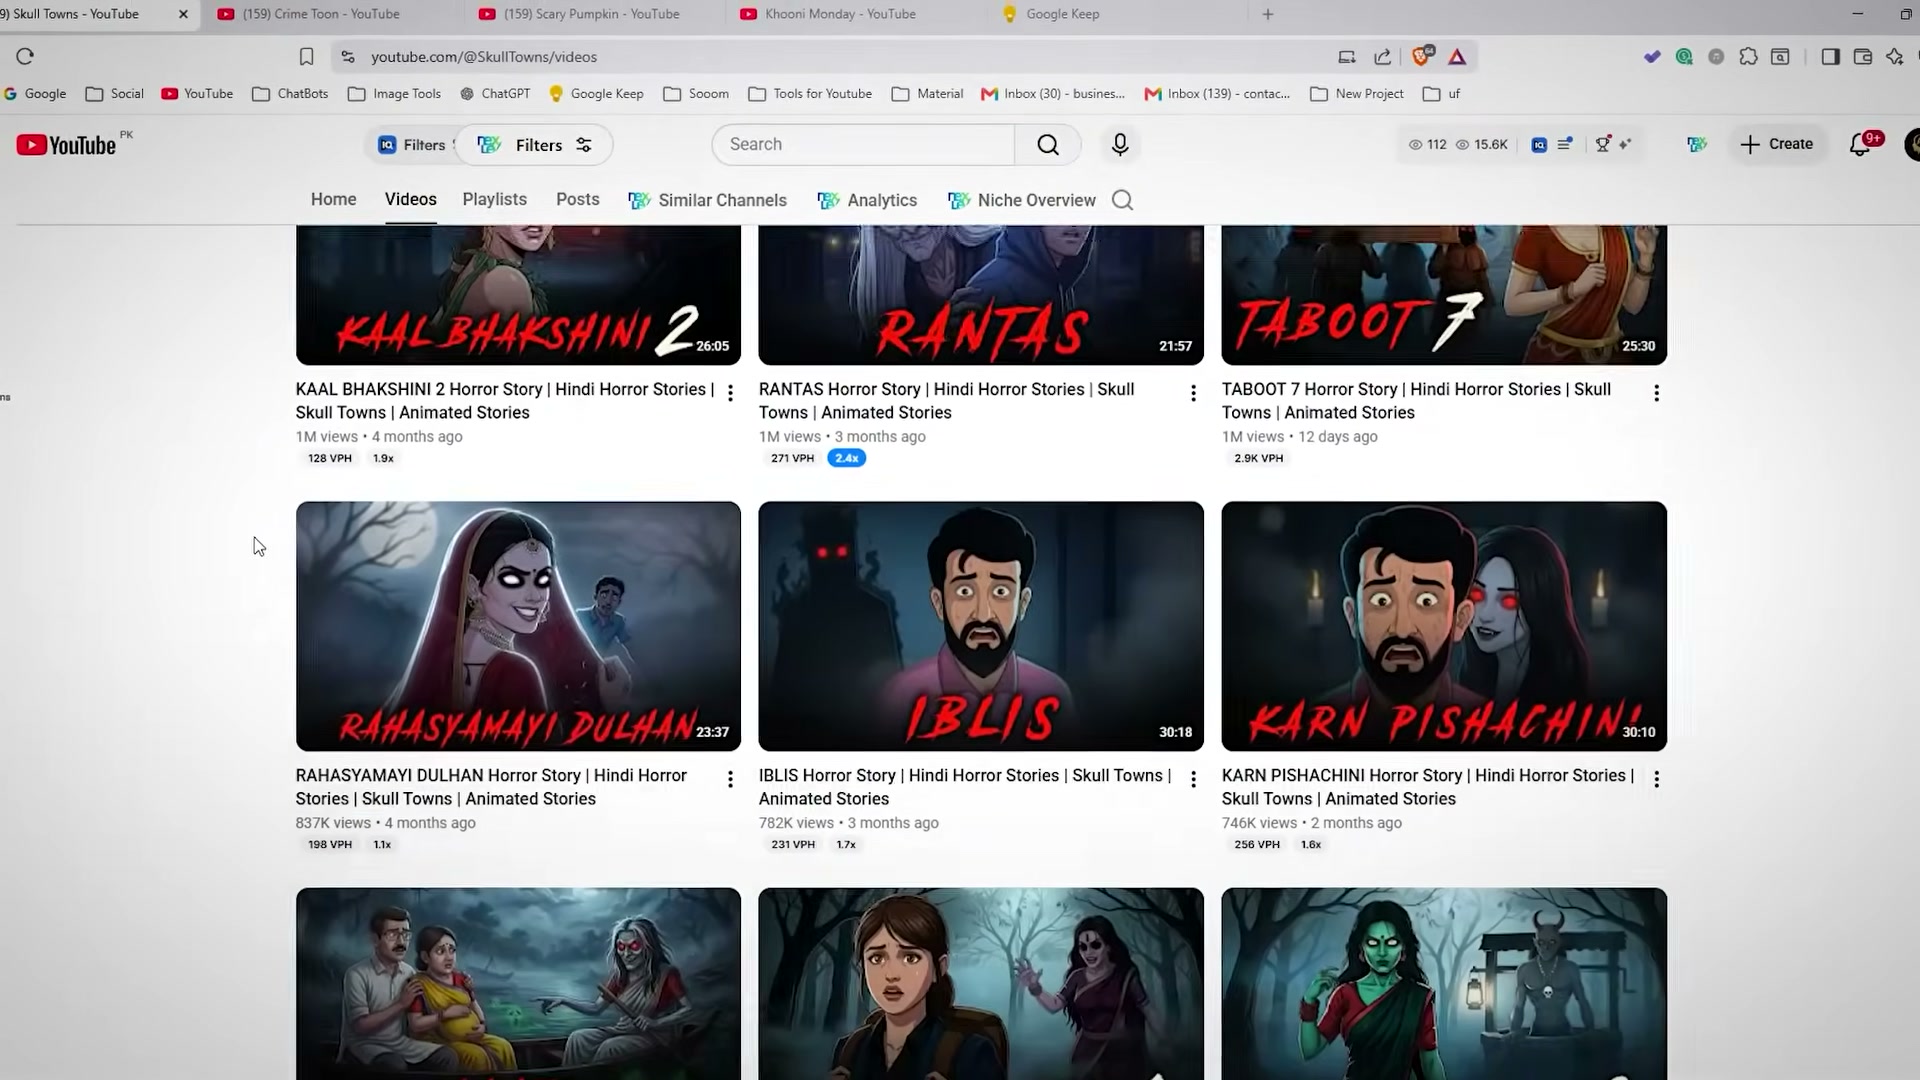Switch to the Home channel tab
The image size is (1920, 1080).
click(333, 200)
